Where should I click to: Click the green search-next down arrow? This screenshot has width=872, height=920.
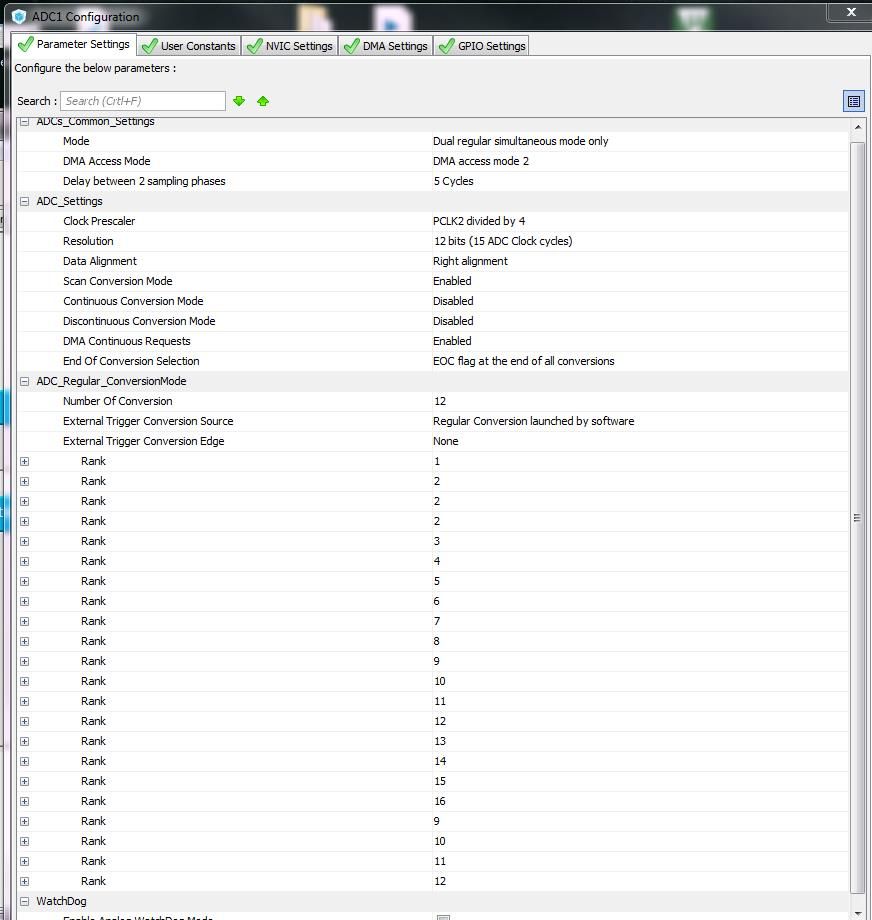point(239,101)
